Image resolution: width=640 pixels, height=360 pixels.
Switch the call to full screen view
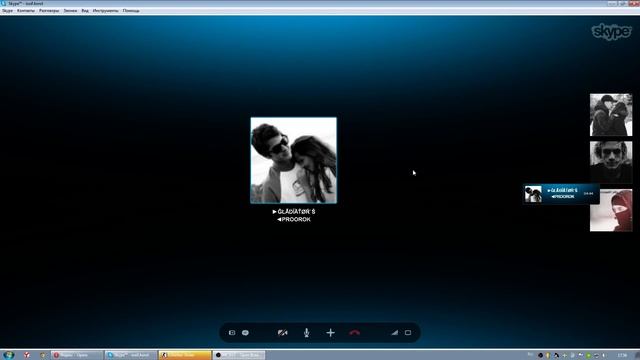coord(408,333)
